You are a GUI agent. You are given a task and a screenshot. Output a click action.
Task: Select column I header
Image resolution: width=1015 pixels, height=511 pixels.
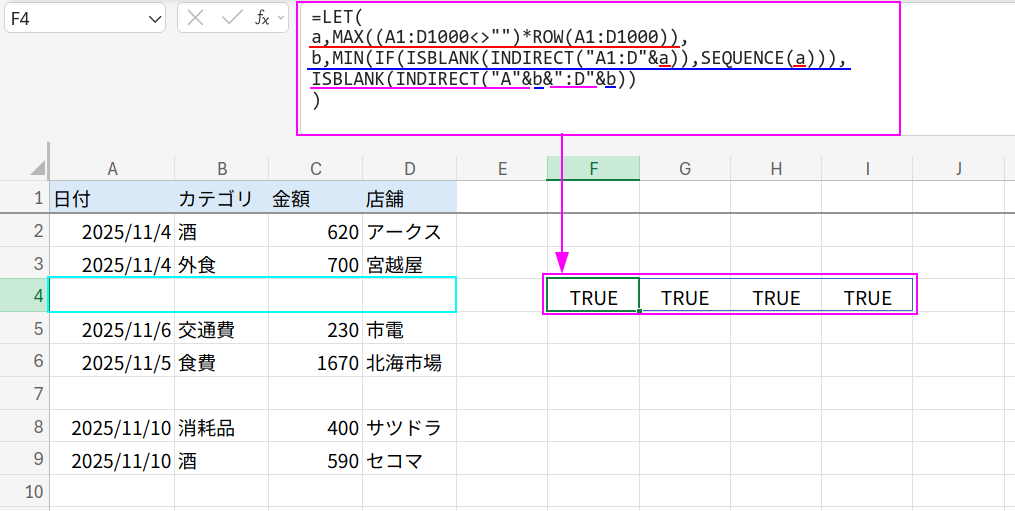pos(867,168)
